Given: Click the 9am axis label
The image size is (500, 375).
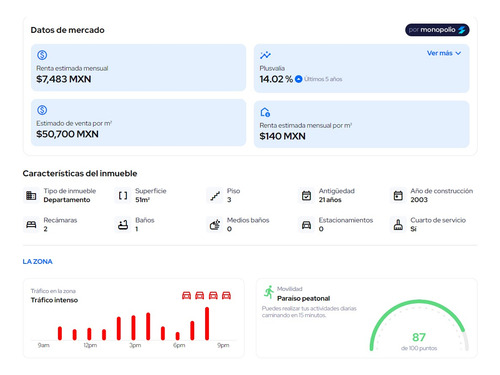Looking at the screenshot, I should pos(44,345).
